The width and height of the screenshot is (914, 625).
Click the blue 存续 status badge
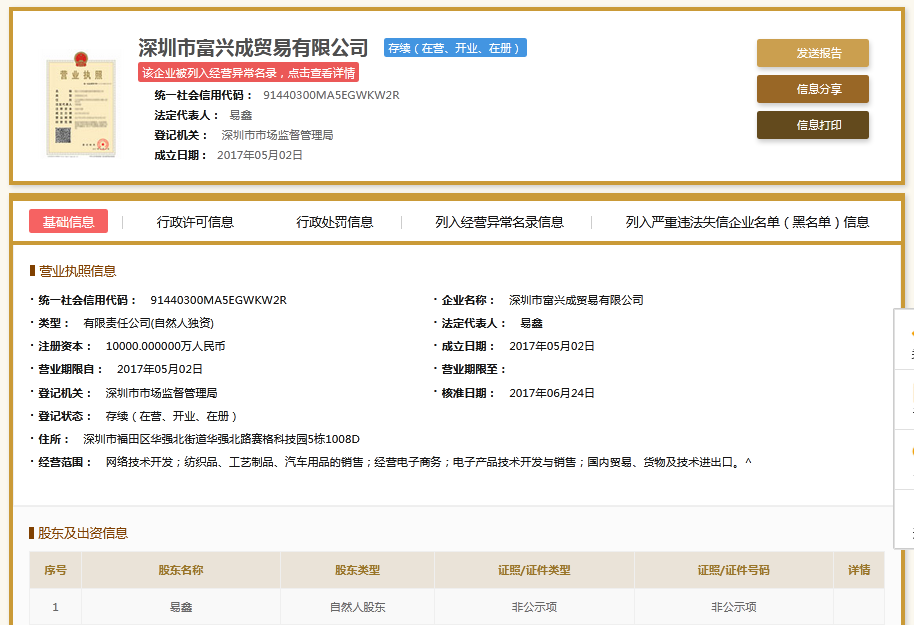tap(455, 48)
